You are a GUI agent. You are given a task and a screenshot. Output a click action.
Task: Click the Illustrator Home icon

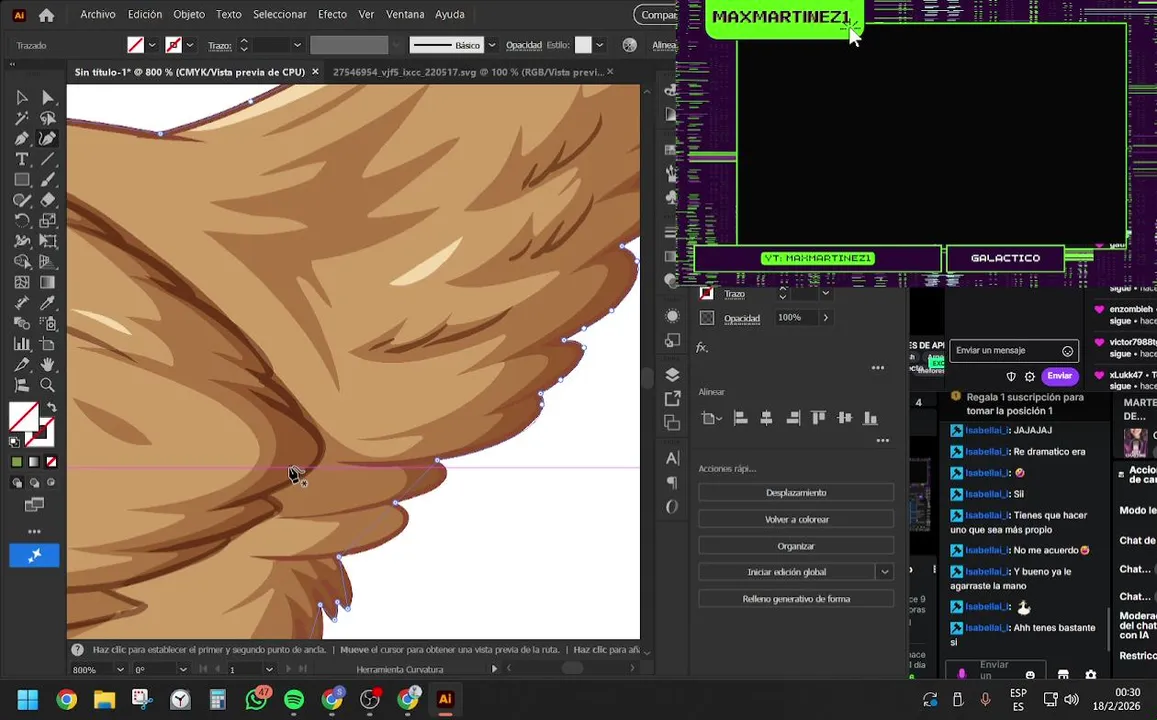(46, 15)
